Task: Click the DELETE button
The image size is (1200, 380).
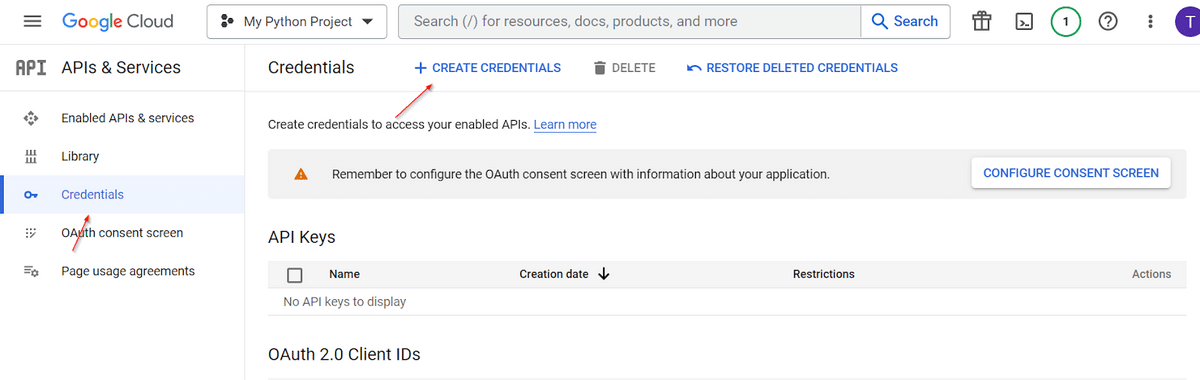Action: click(624, 68)
